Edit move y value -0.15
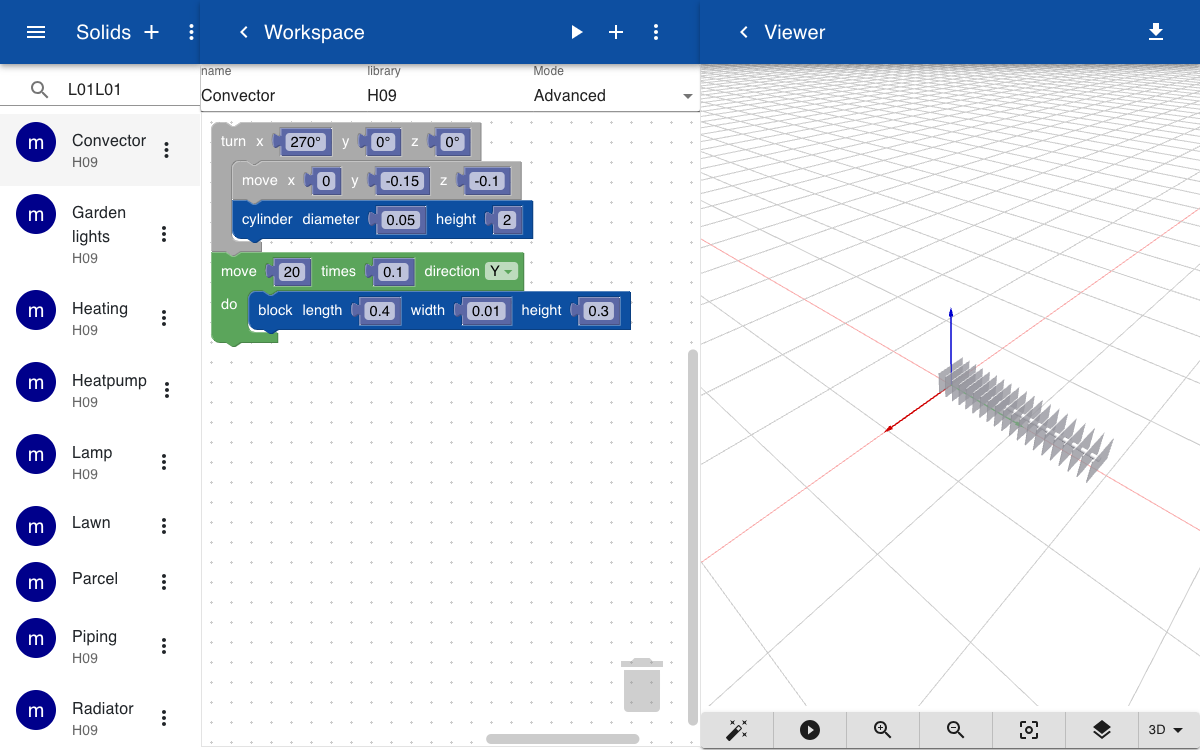 403,181
